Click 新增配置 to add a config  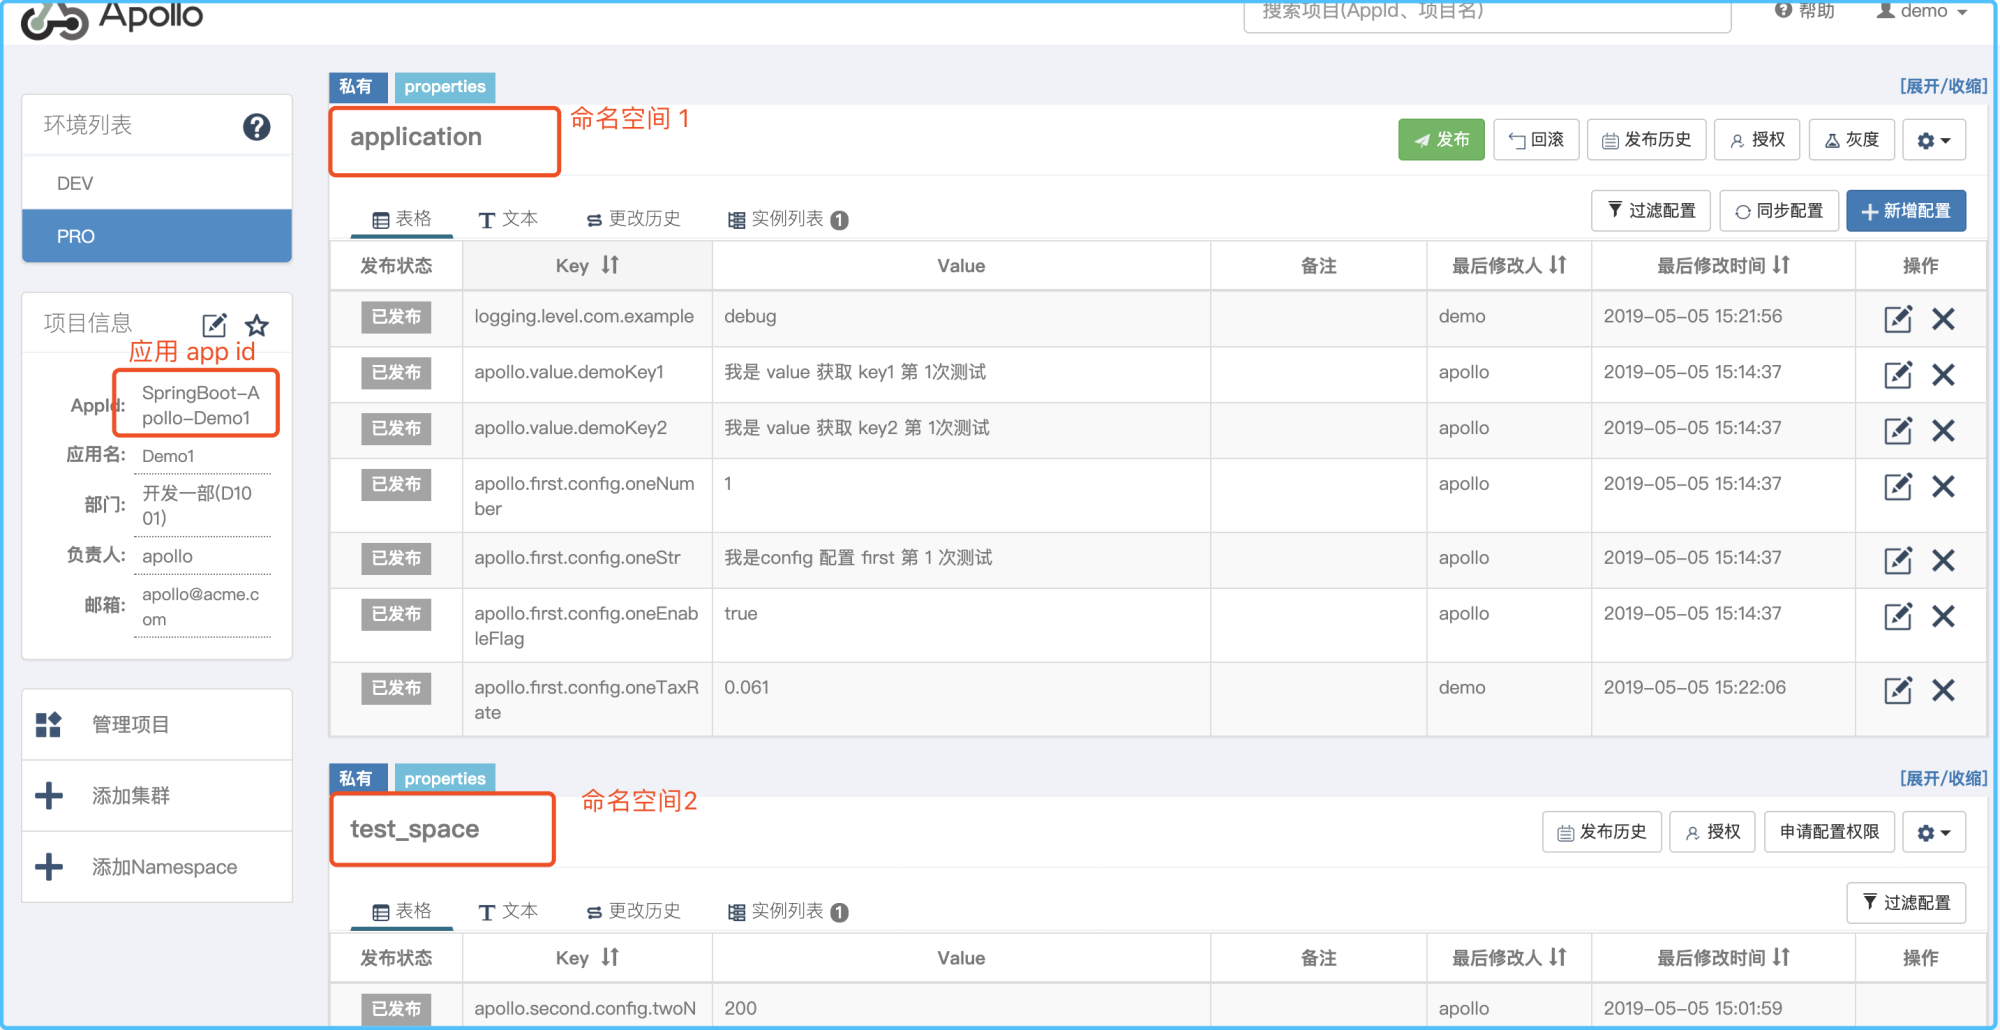click(x=1906, y=210)
